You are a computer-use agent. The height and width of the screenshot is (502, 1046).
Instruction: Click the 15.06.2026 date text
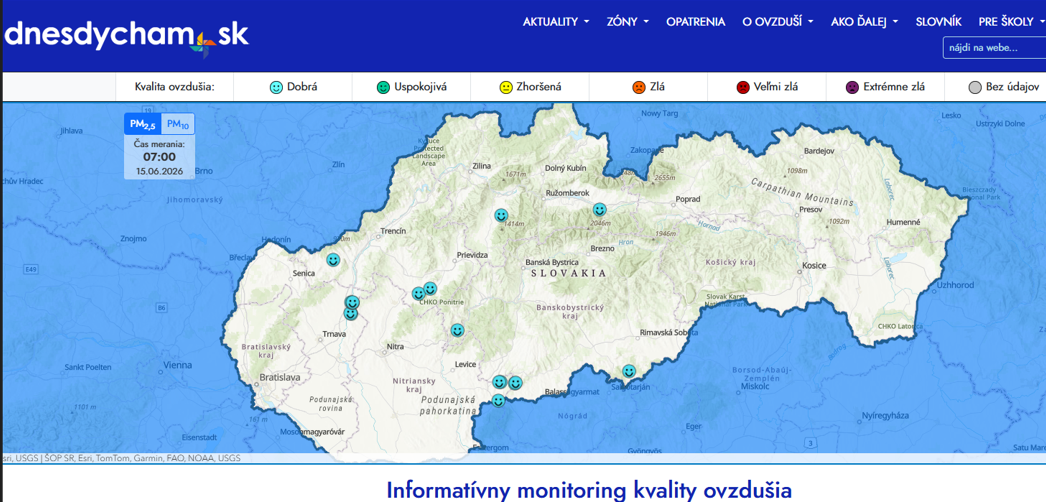coord(159,171)
